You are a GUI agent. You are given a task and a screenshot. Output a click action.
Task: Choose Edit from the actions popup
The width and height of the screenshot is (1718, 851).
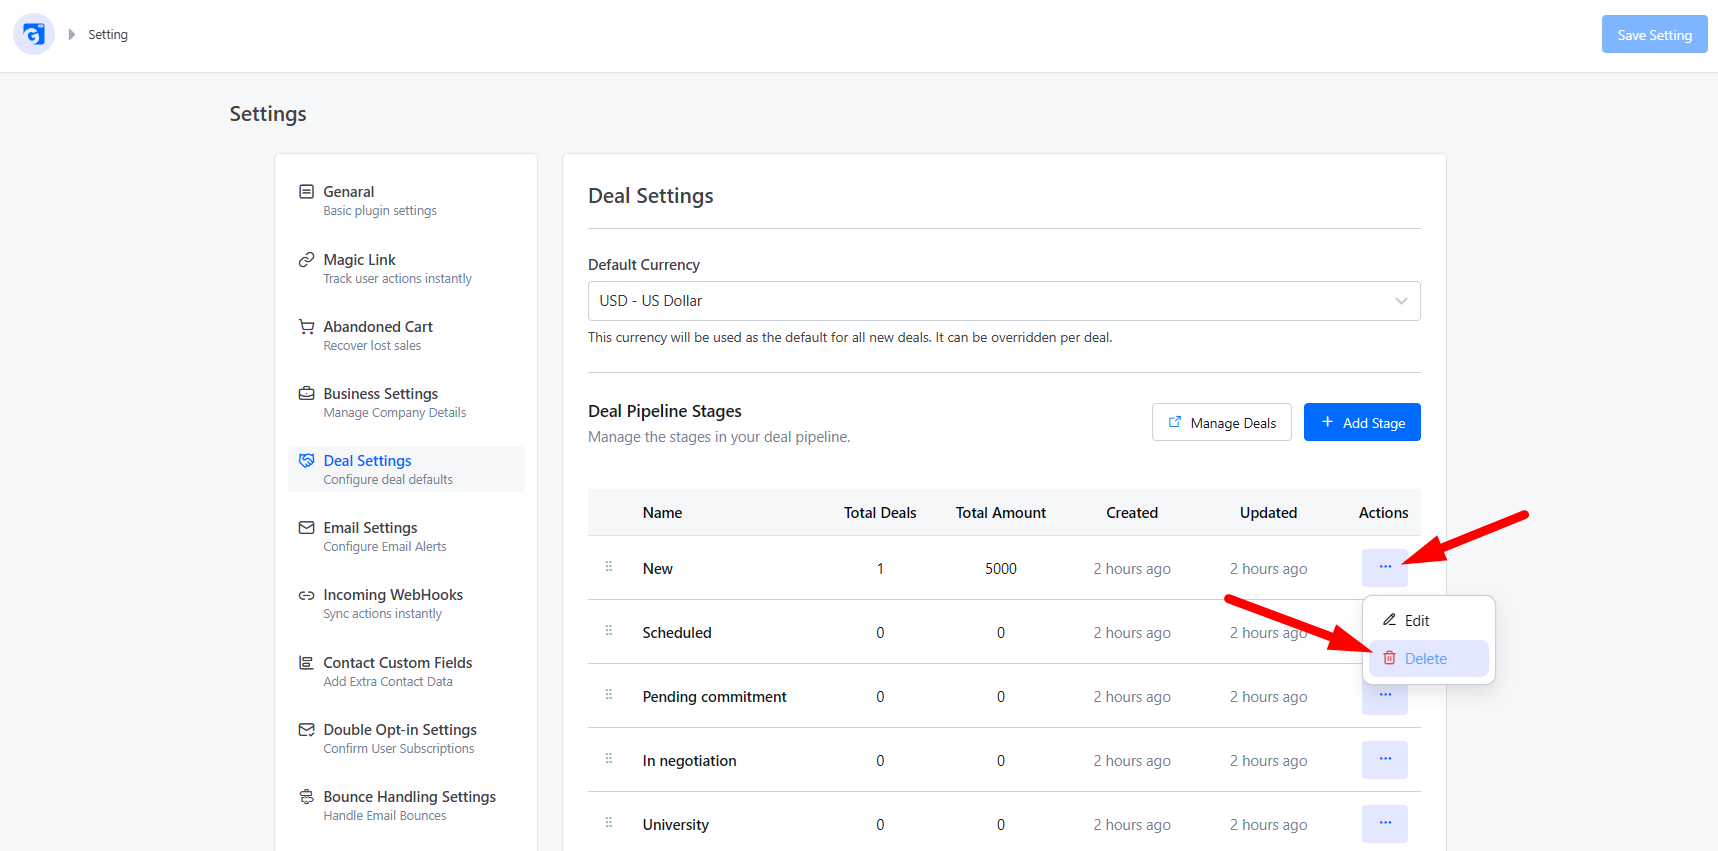(1429, 620)
